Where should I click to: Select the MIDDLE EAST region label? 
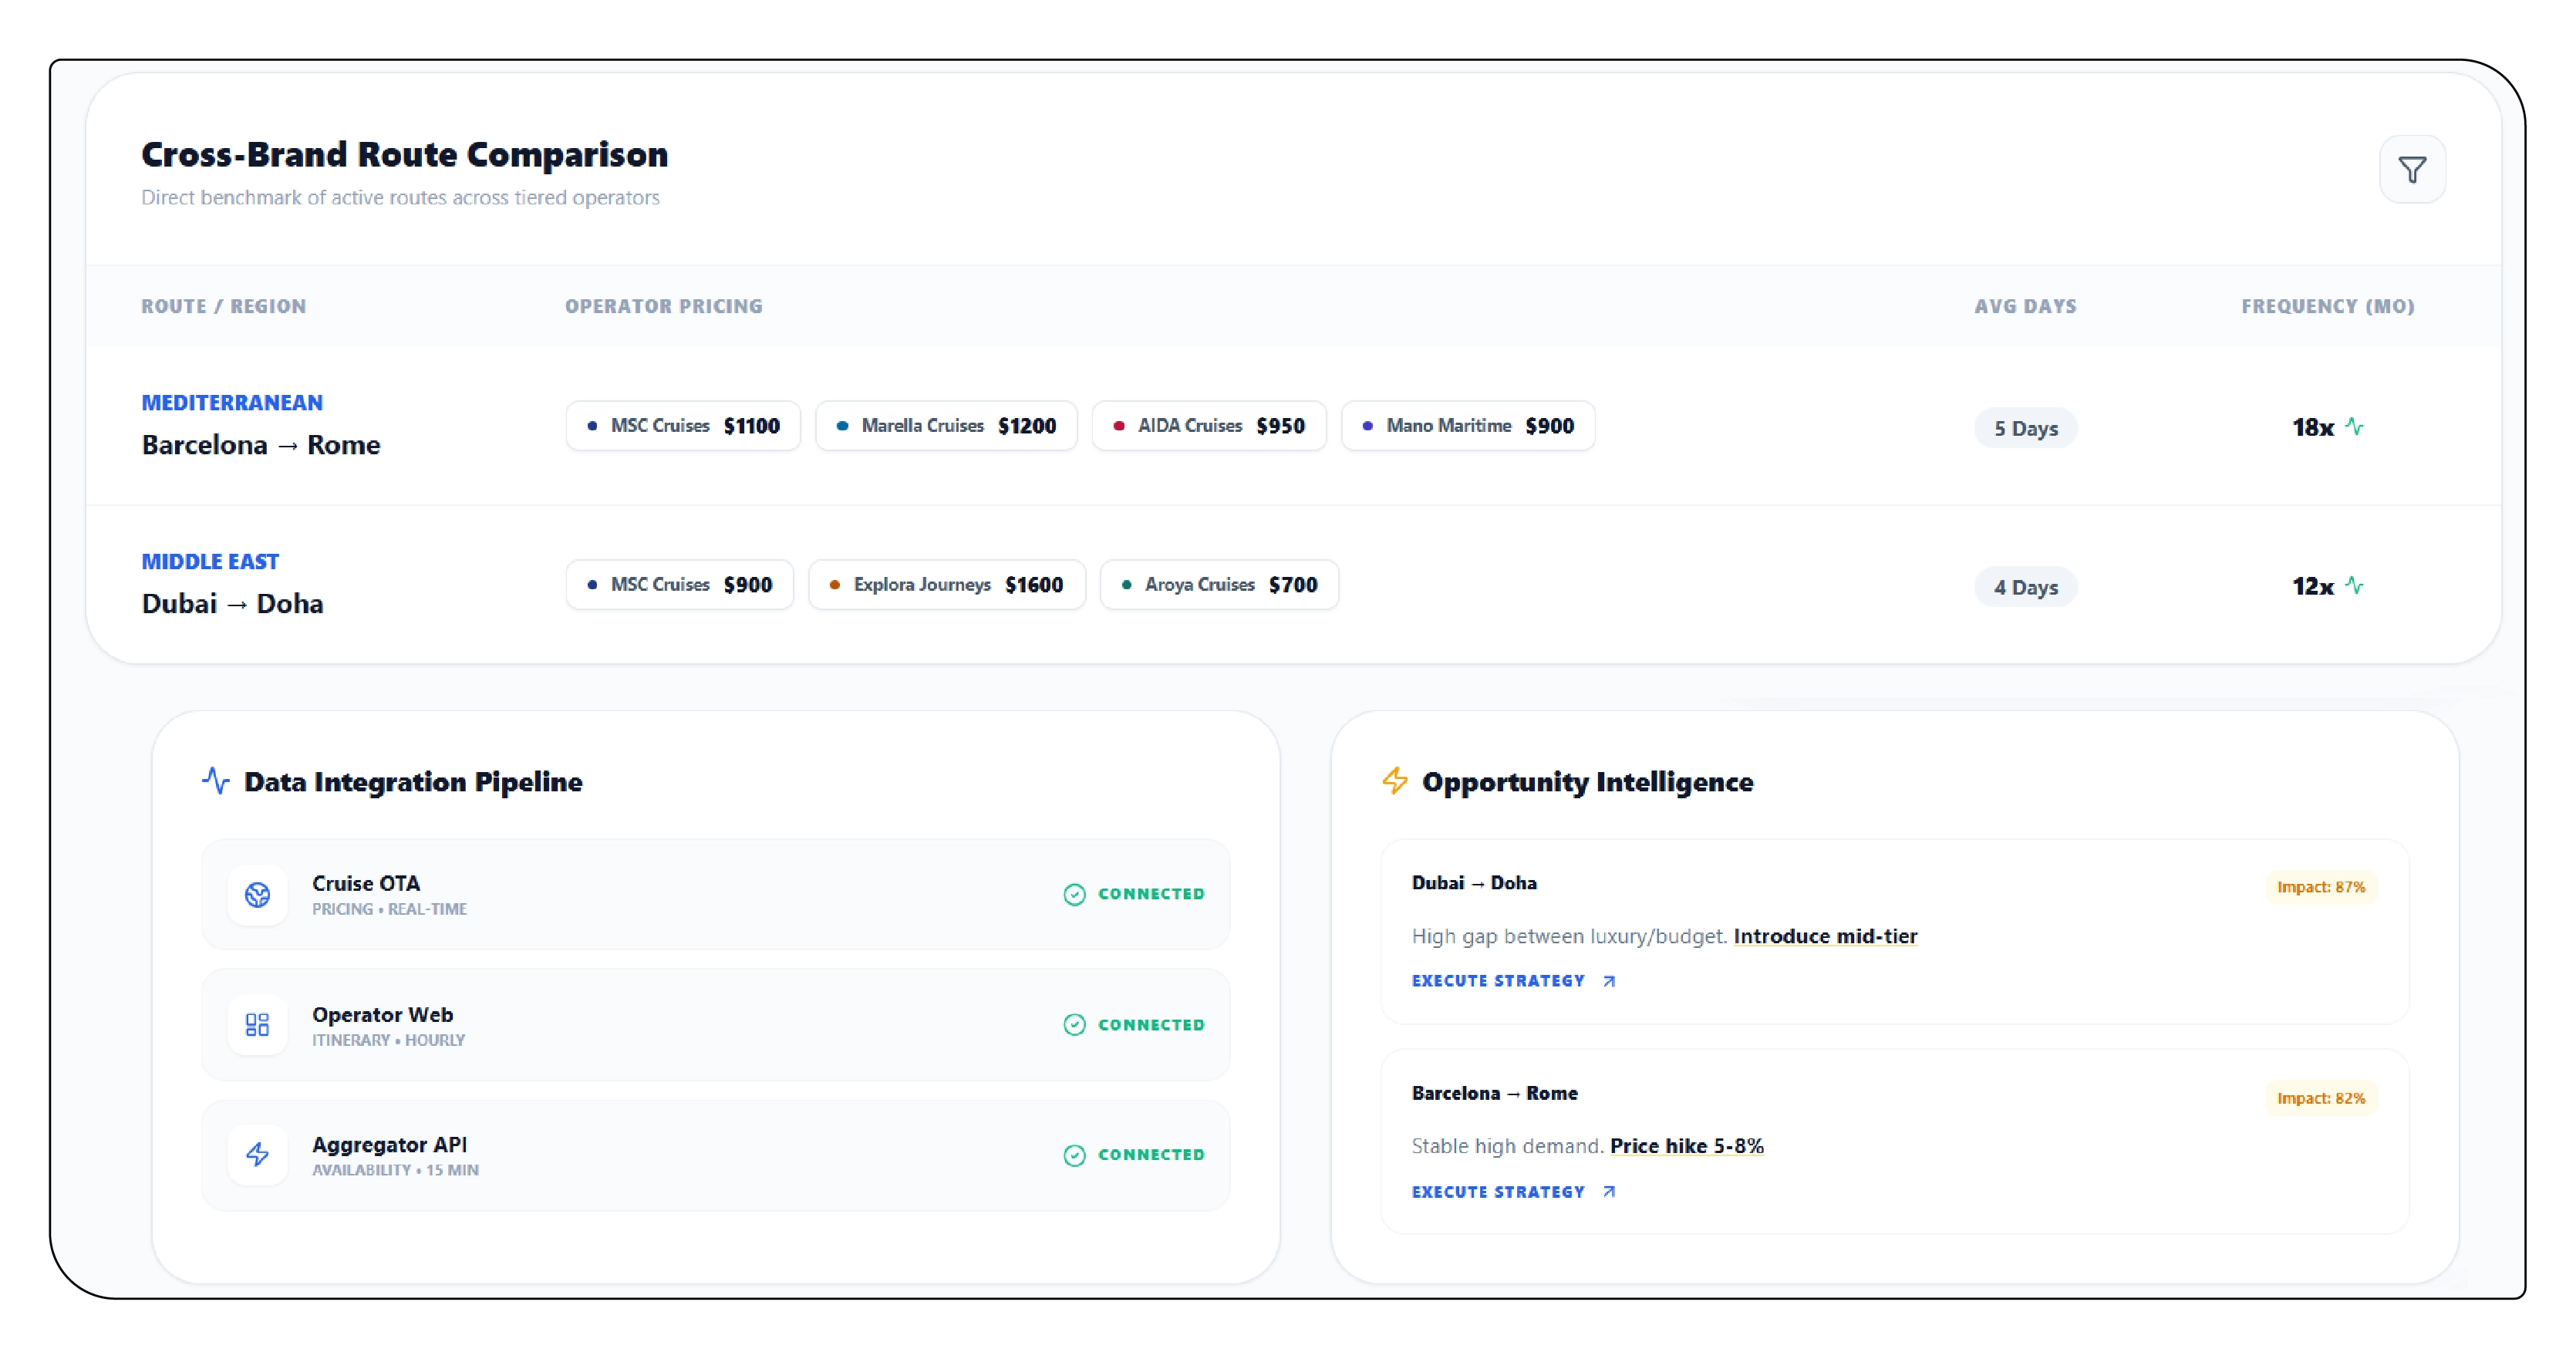click(209, 561)
